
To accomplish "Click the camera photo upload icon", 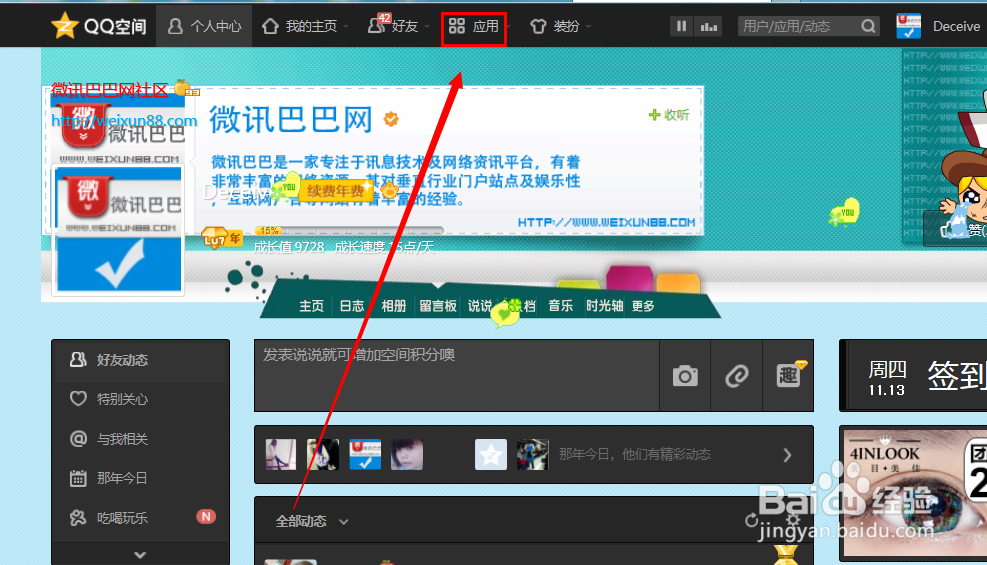I will pyautogui.click(x=685, y=376).
